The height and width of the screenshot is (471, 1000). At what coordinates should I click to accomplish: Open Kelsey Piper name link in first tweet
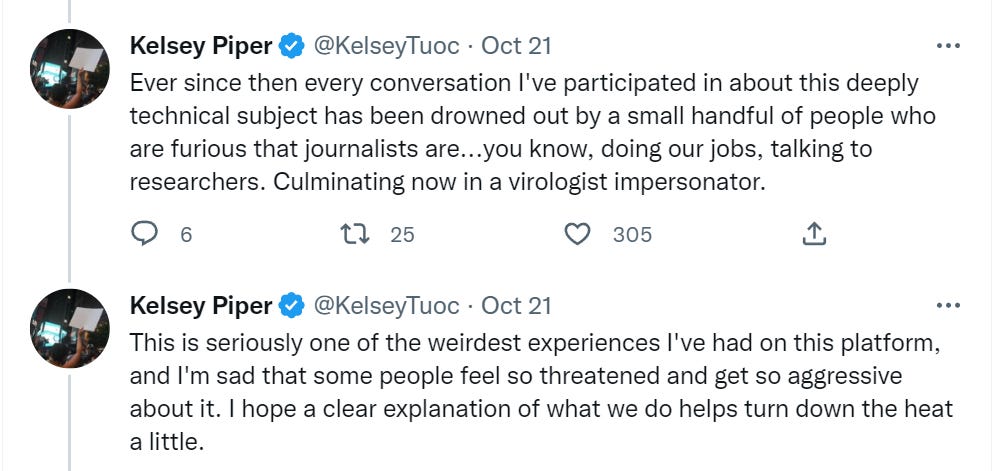point(200,46)
